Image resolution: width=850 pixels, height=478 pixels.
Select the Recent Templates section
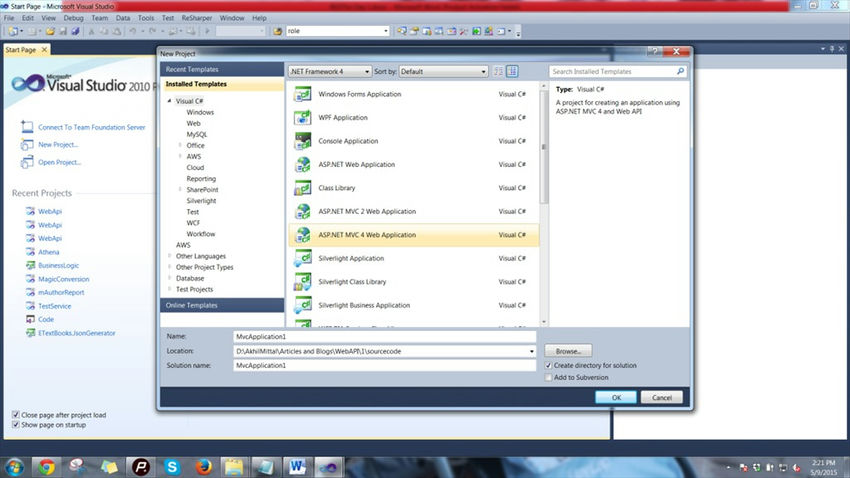222,69
